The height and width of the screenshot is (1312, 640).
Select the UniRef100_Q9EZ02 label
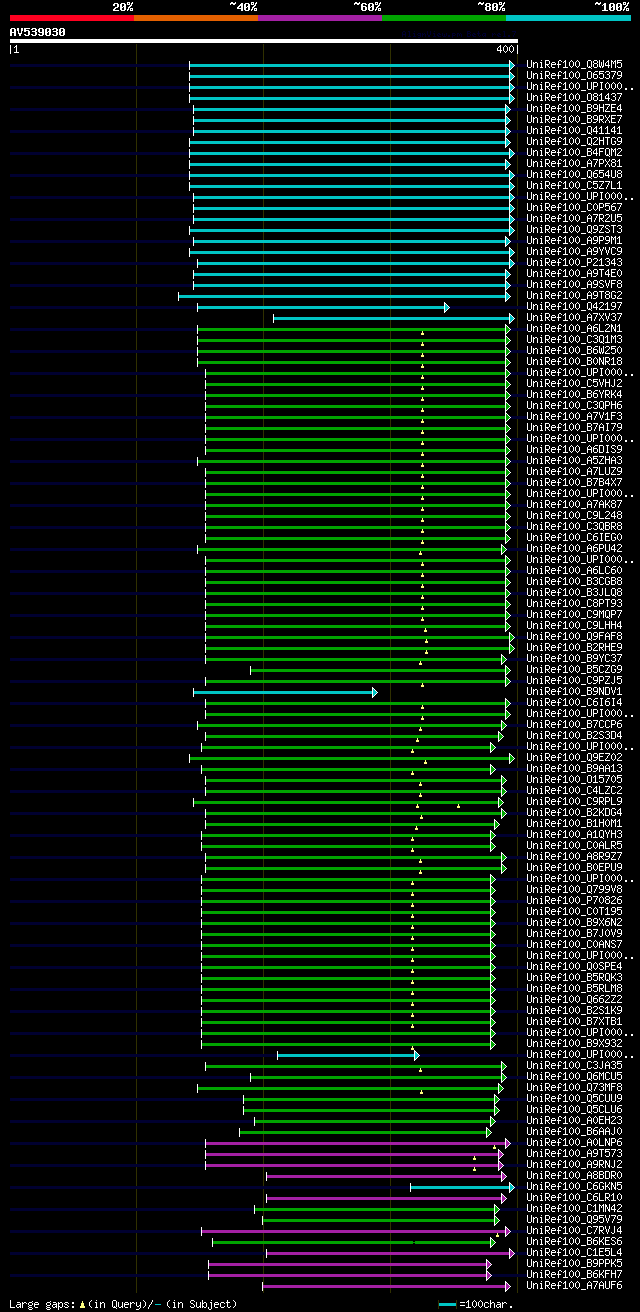[x=574, y=758]
